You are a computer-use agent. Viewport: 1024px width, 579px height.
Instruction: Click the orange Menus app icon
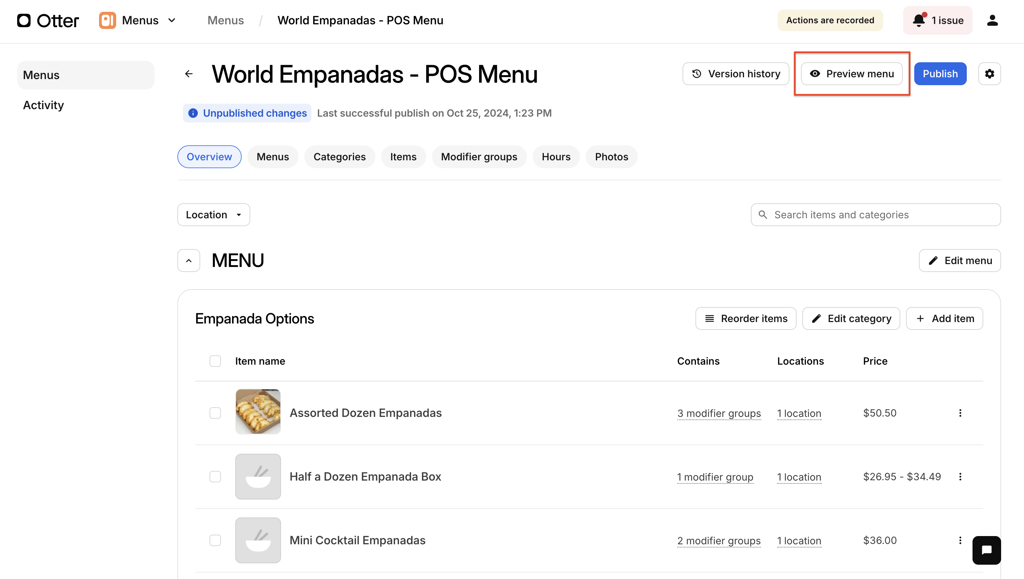107,20
